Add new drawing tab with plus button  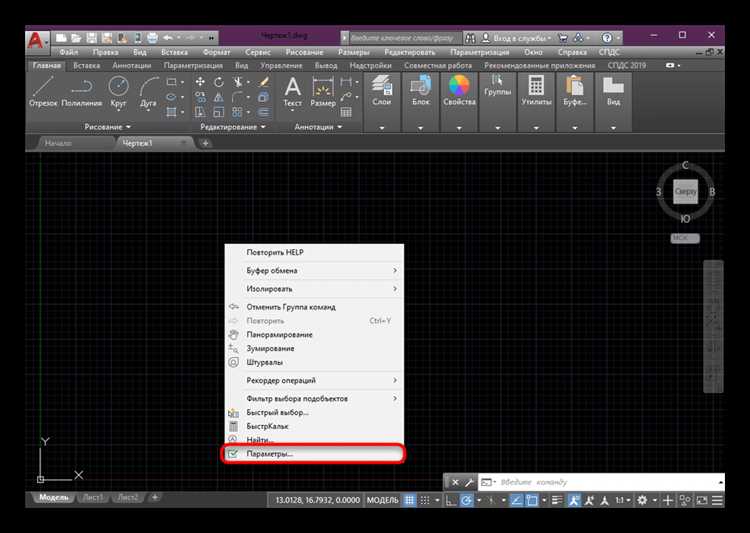205,143
